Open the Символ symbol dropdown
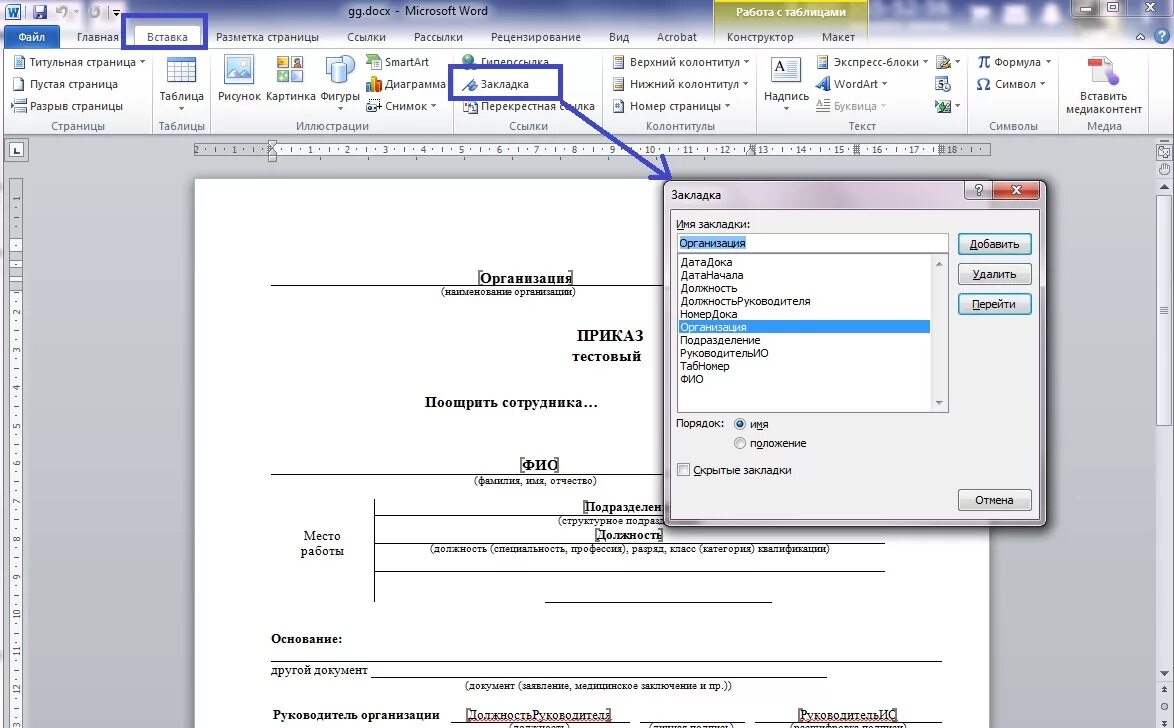This screenshot has width=1174, height=728. (x=1011, y=84)
